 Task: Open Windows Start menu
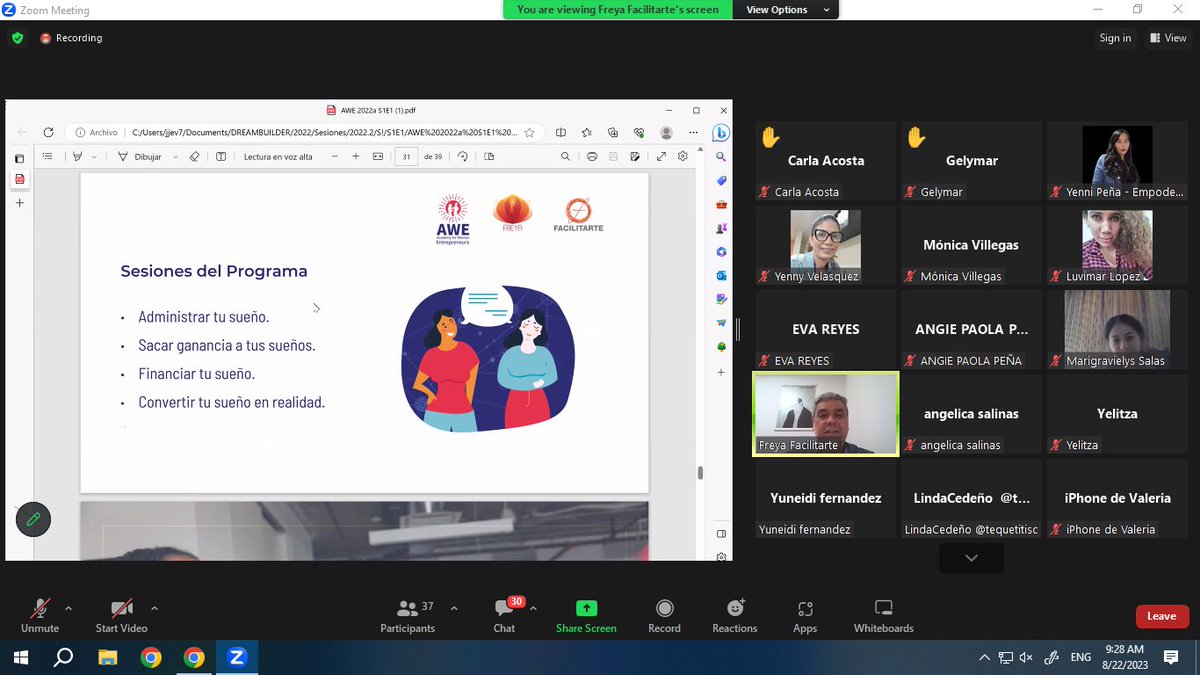point(20,657)
